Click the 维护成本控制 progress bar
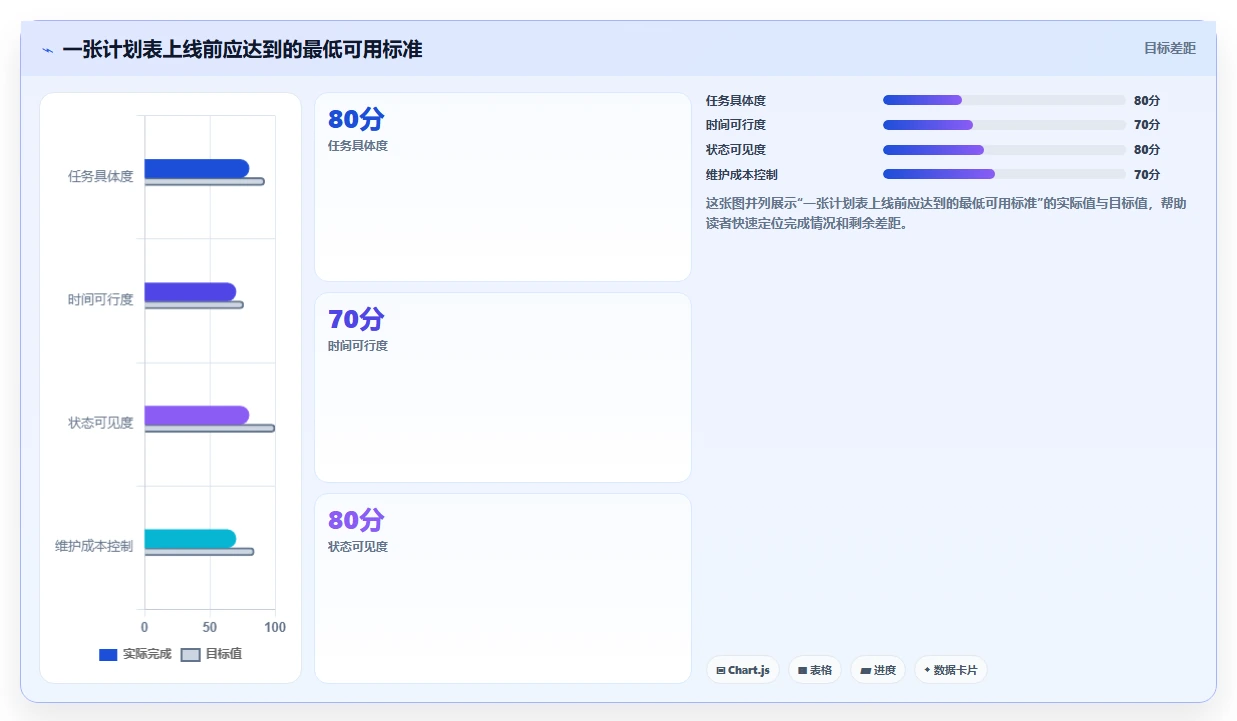Screen dimensions: 1237x721 (x=1004, y=174)
